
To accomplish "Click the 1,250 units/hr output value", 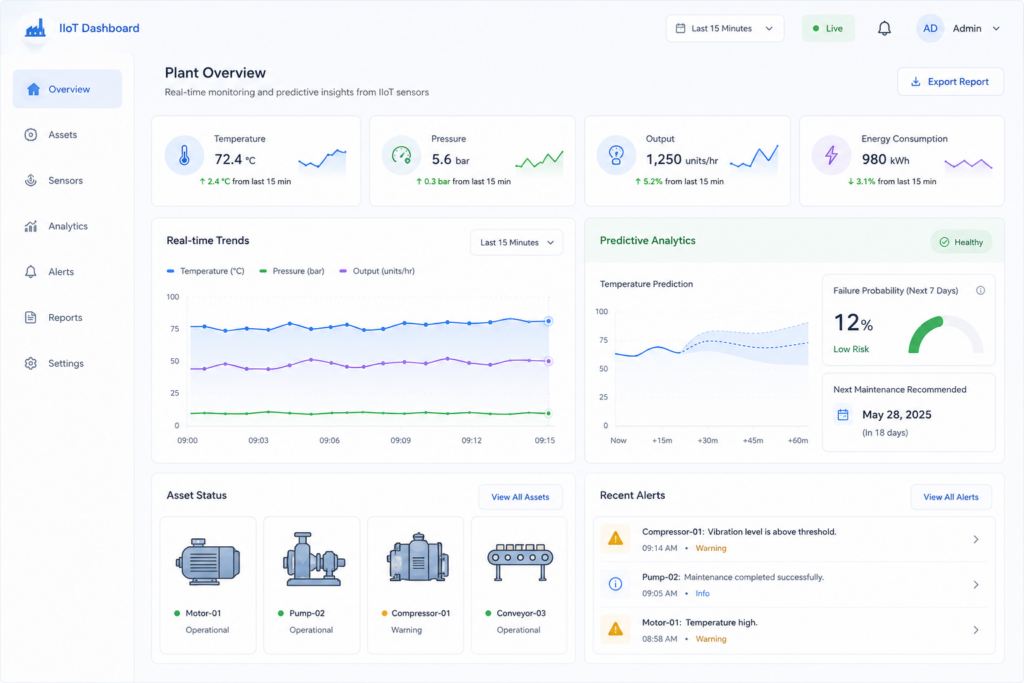I will (x=682, y=159).
